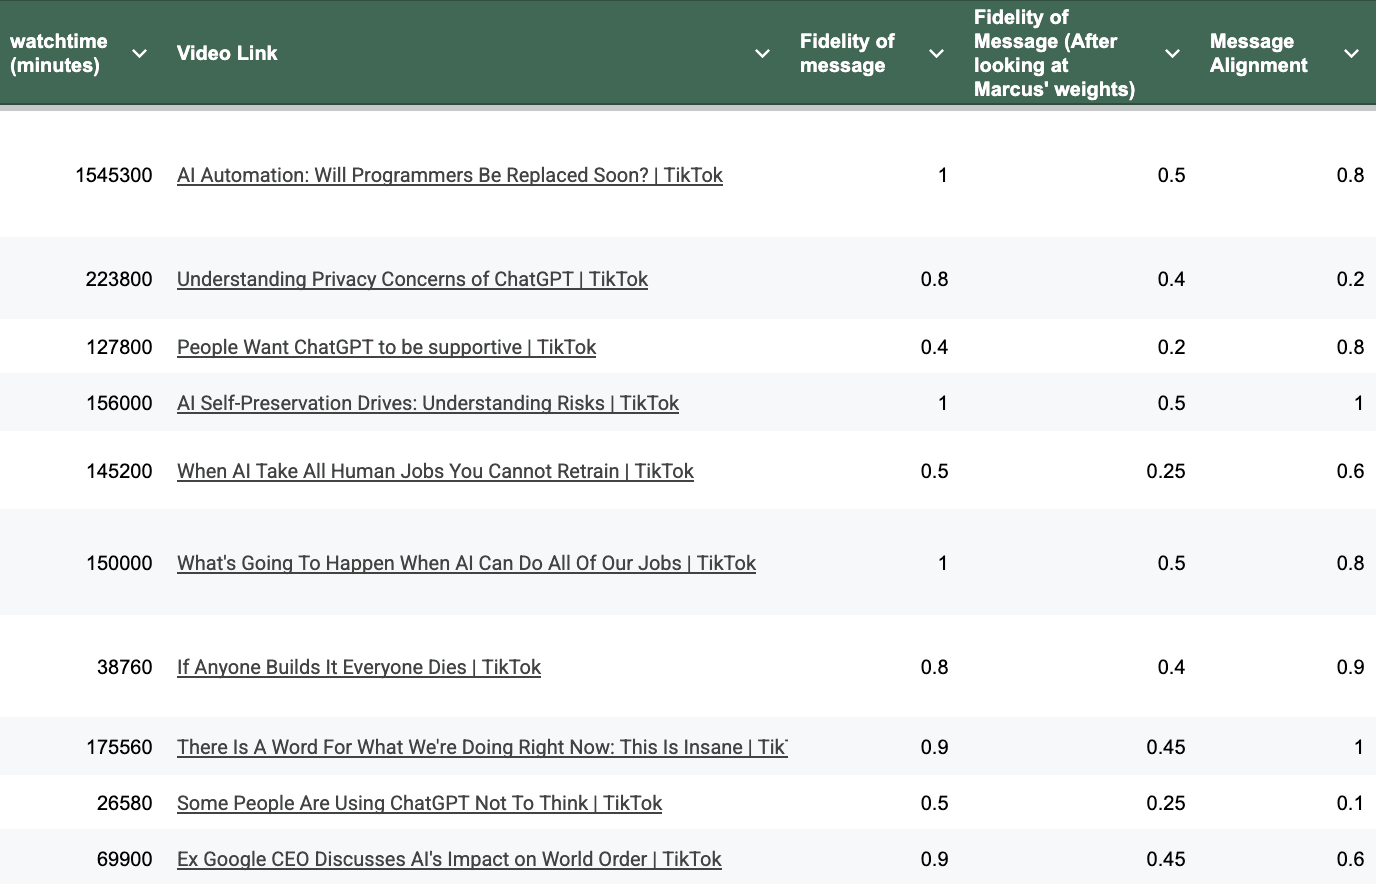Image resolution: width=1376 pixels, height=884 pixels.
Task: Select Message Alignment 0.1 in Not To Think row
Action: [1350, 803]
